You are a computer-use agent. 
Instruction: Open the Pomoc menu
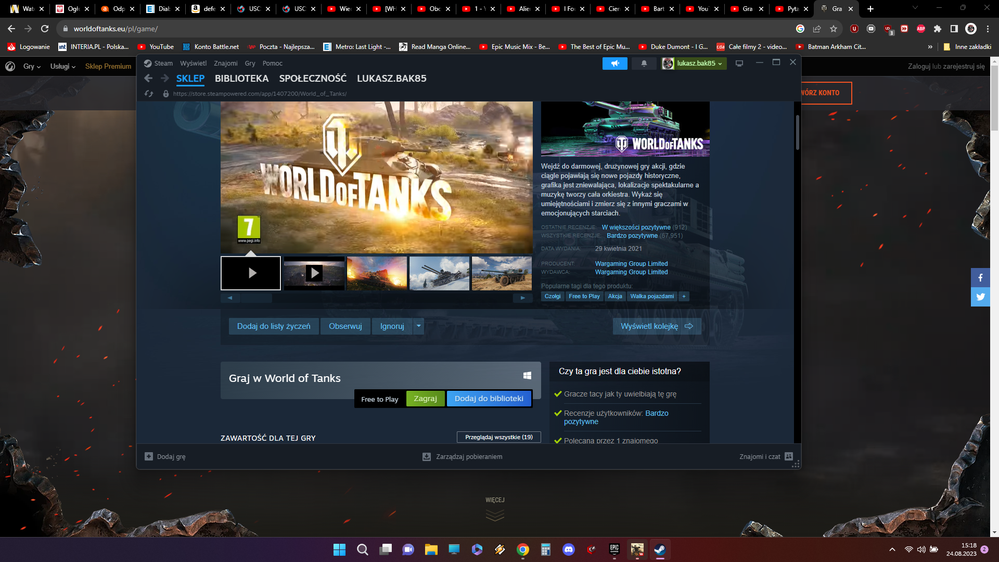coord(272,63)
